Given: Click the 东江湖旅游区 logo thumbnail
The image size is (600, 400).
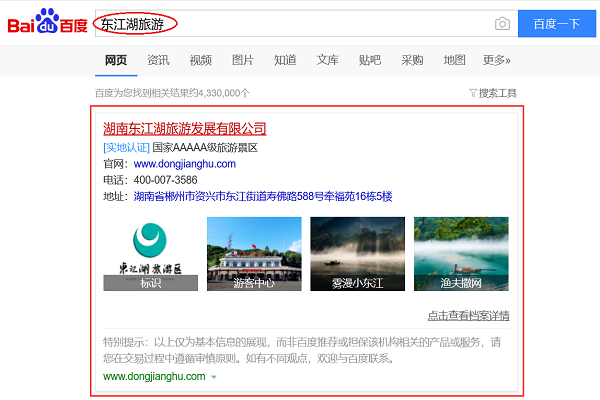Looking at the screenshot, I should (151, 253).
